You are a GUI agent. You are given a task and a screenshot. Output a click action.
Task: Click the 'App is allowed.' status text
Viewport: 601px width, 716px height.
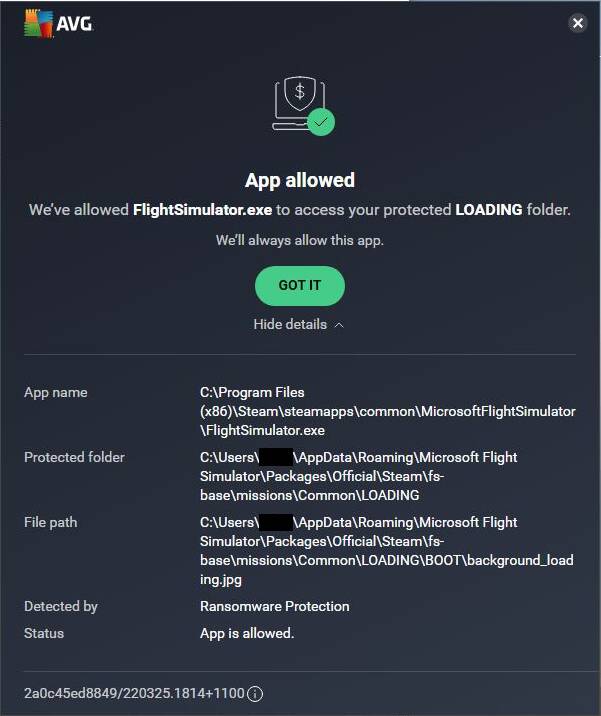click(x=247, y=633)
